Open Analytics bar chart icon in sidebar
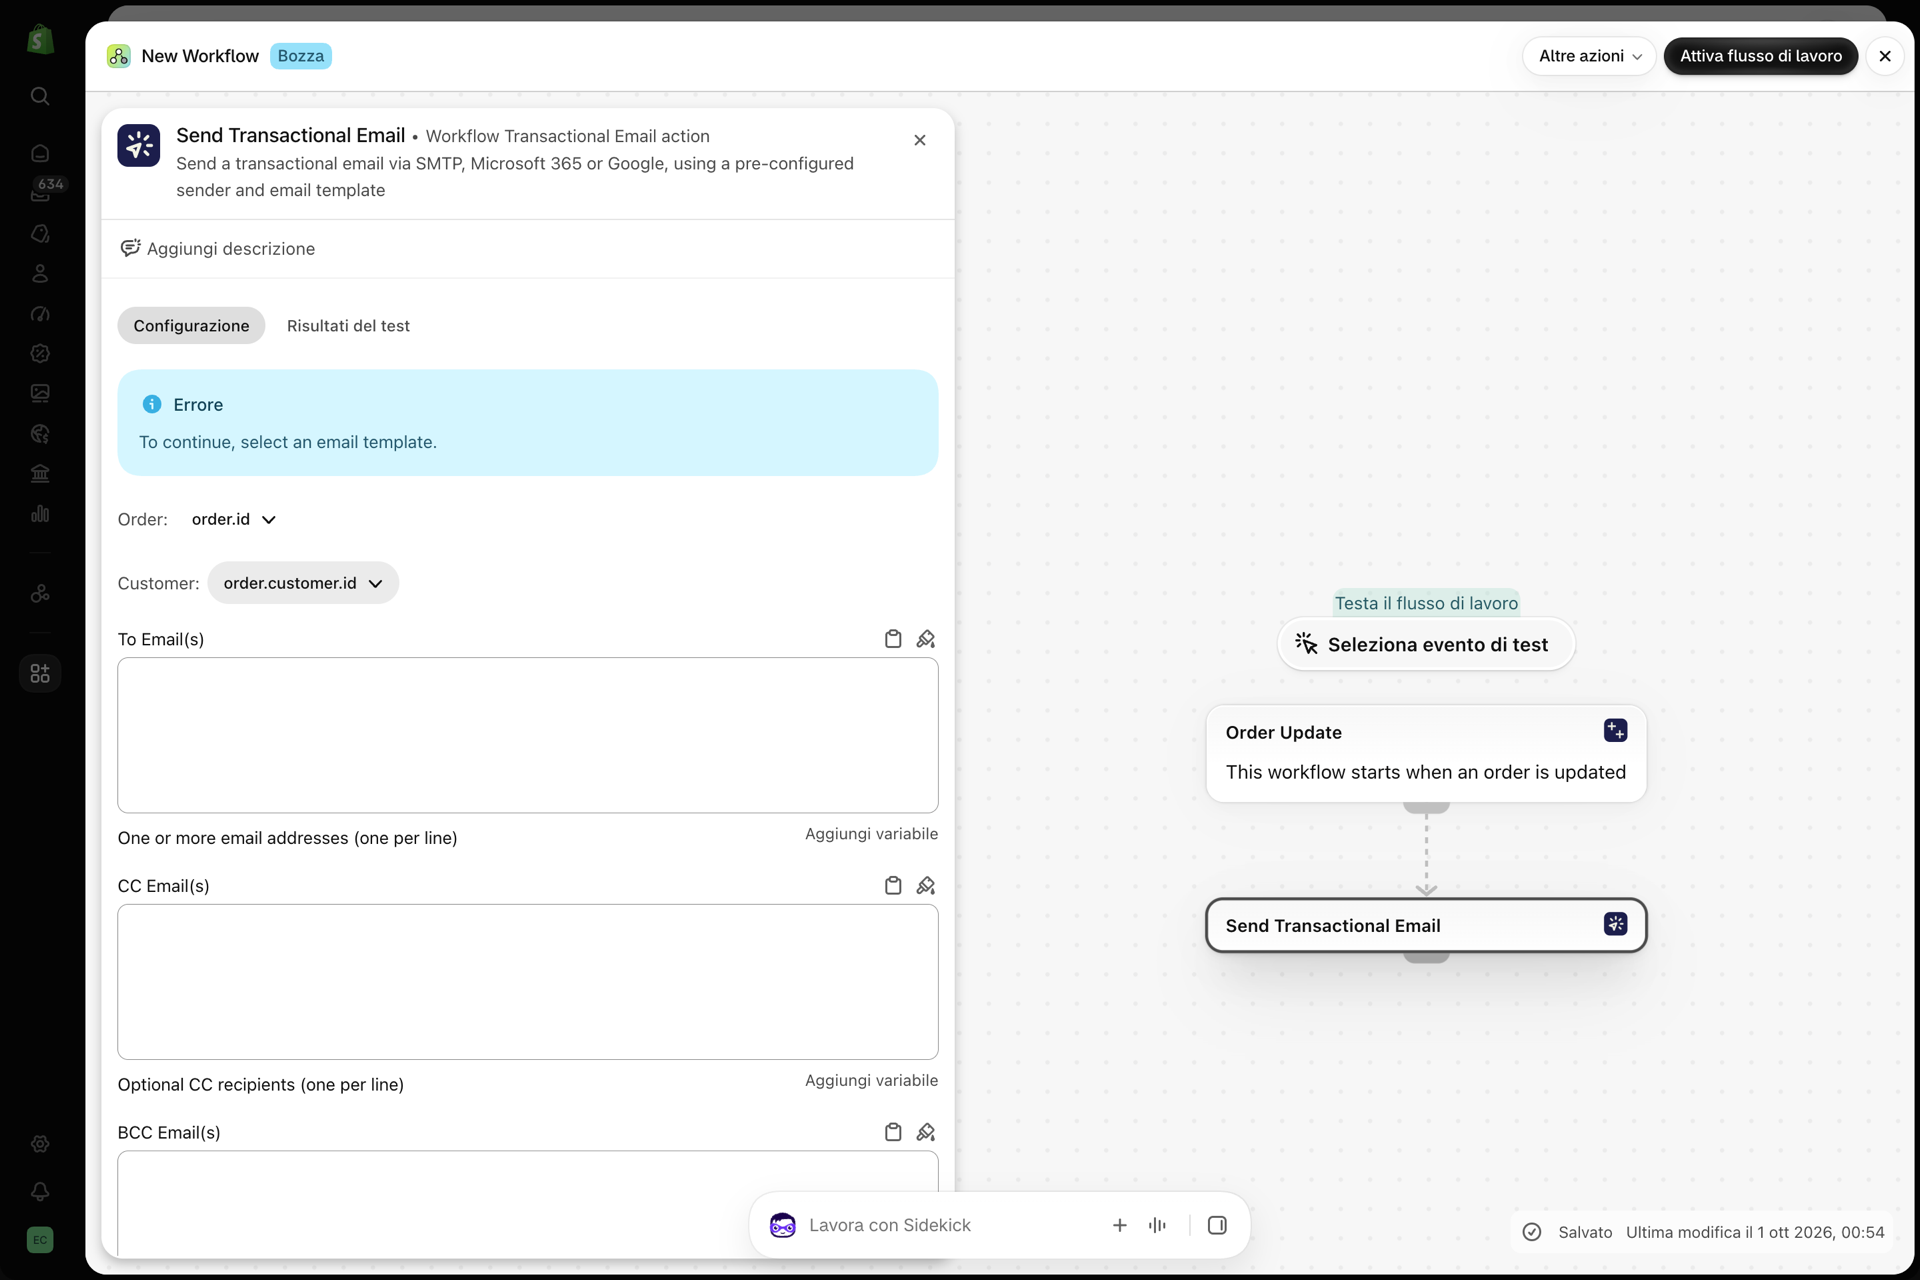Image resolution: width=1920 pixels, height=1280 pixels. pos(40,513)
